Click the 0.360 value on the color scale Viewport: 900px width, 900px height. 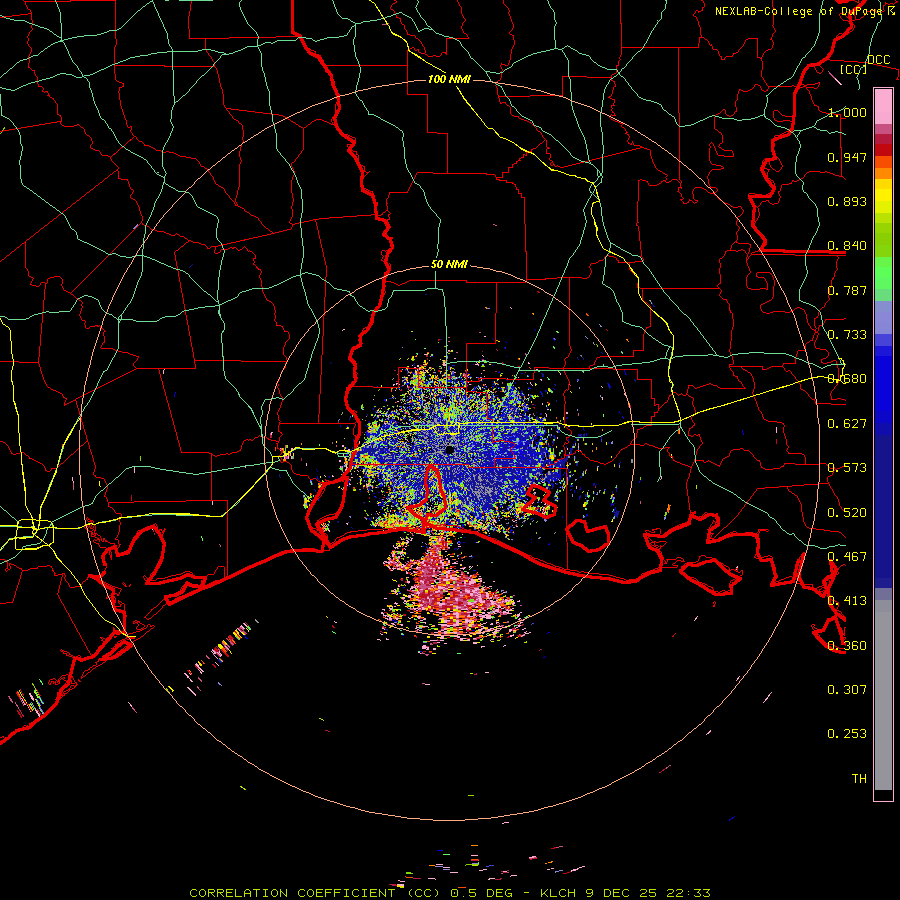tap(847, 646)
